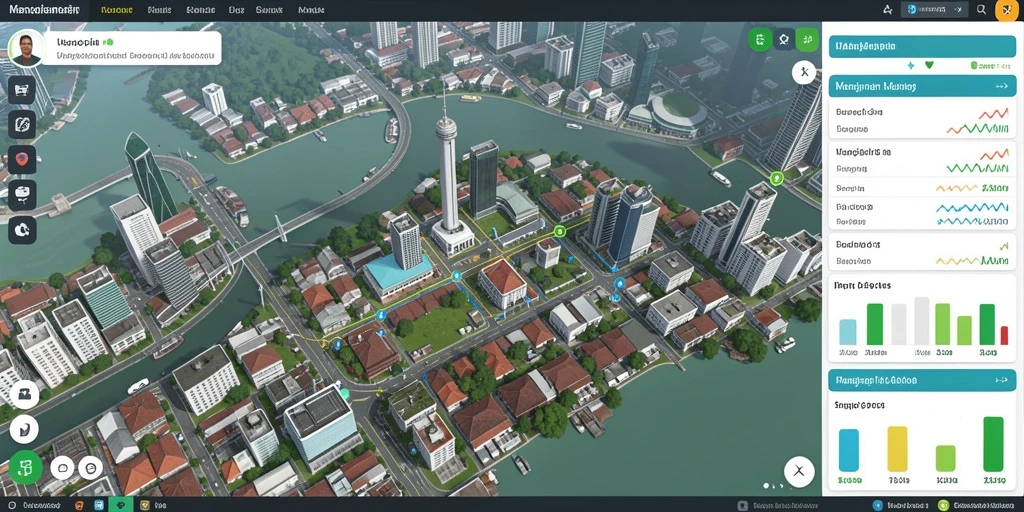This screenshot has height=512, width=1024.
Task: Click the magnifier search icon in top bar
Action: (981, 10)
